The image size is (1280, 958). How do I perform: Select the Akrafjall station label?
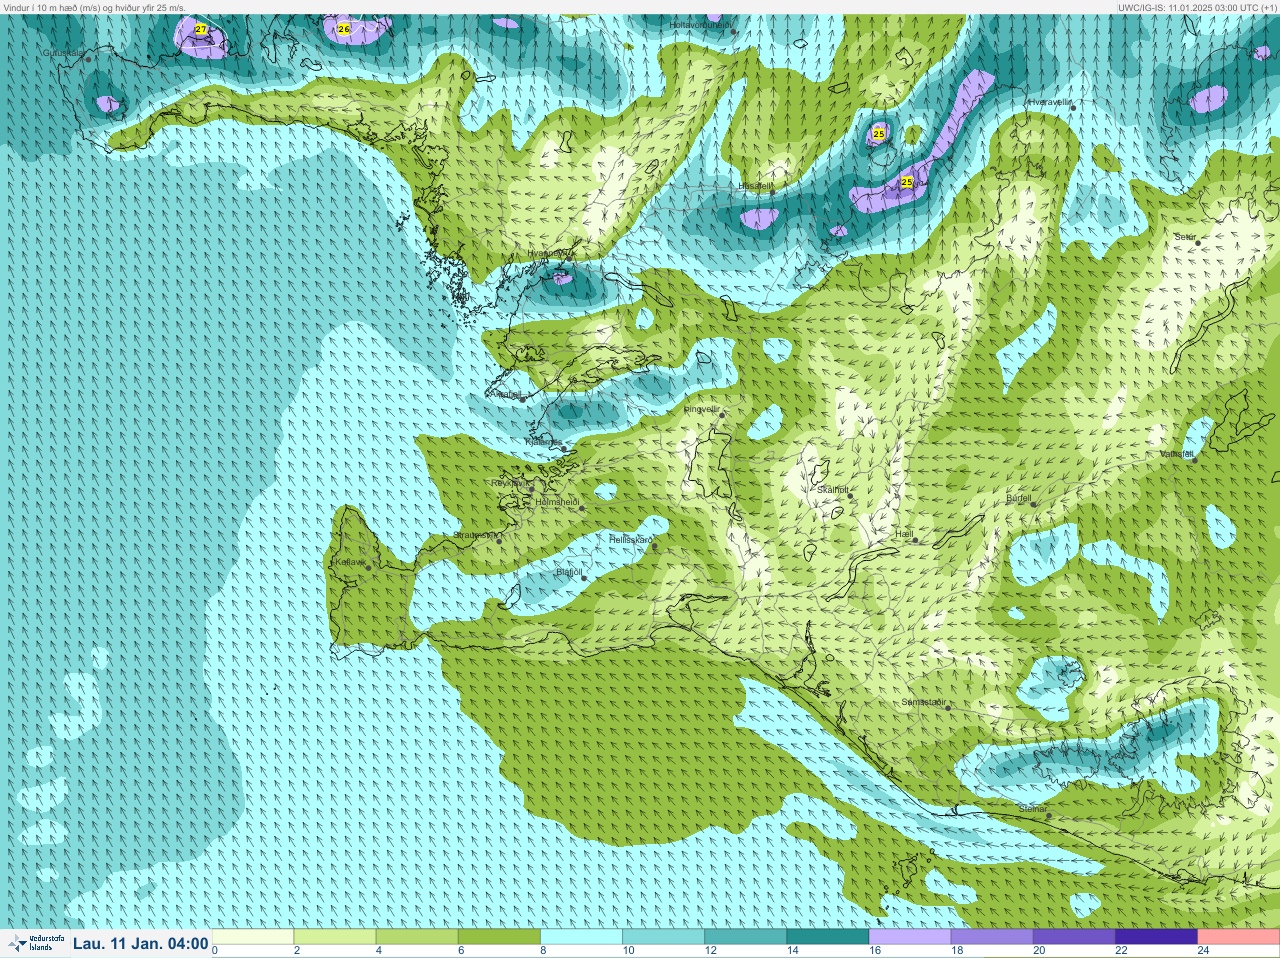point(505,394)
